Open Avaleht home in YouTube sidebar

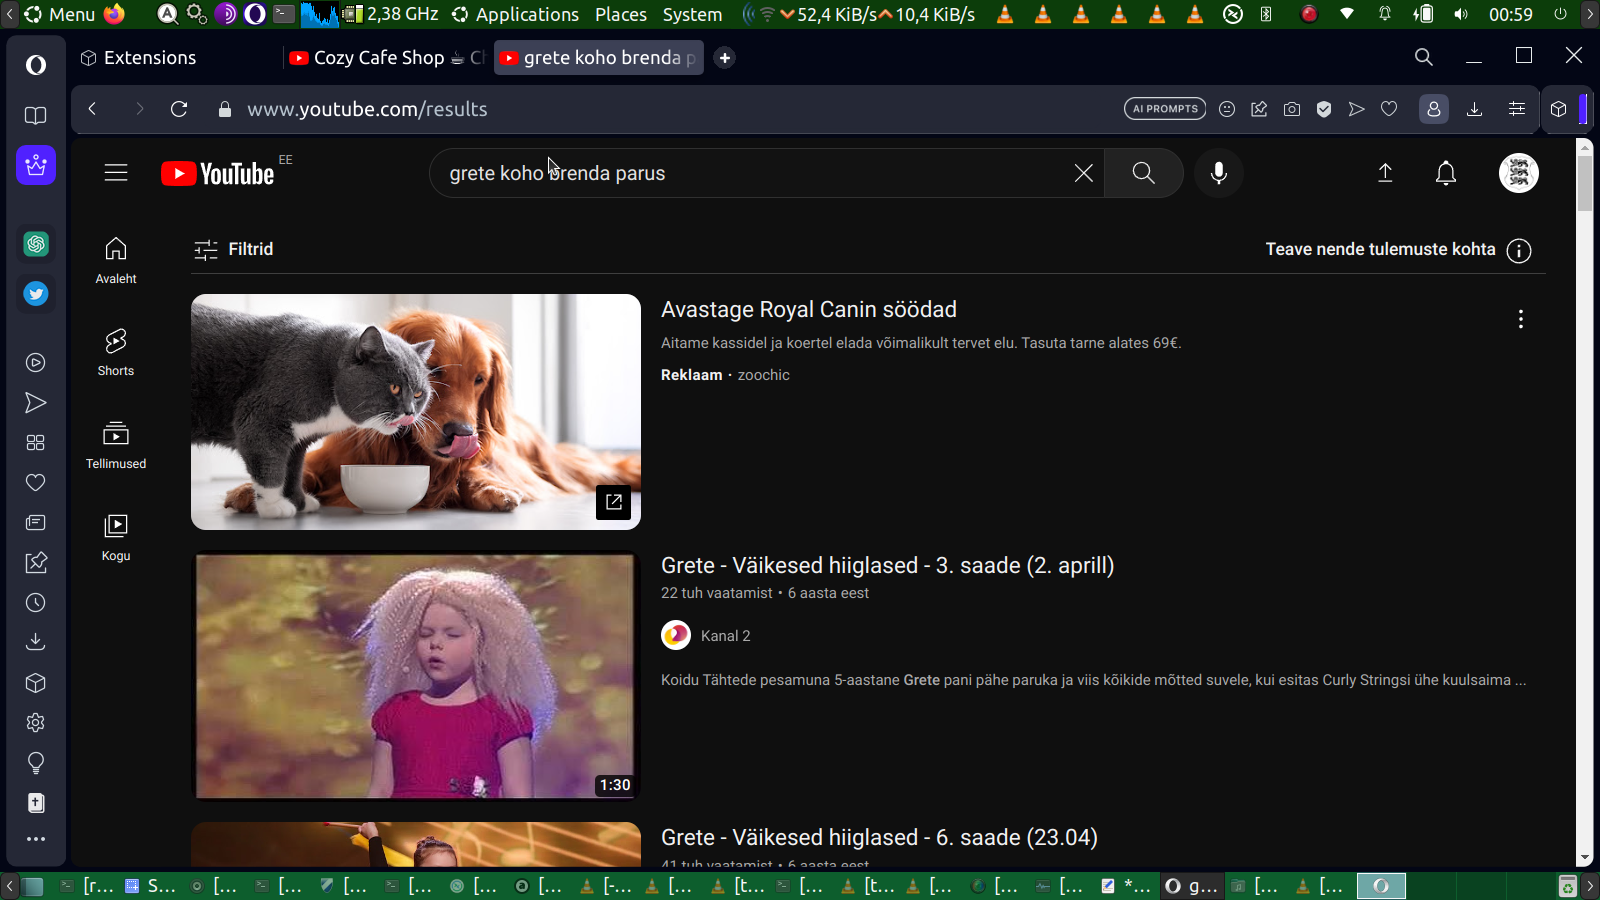pos(116,260)
